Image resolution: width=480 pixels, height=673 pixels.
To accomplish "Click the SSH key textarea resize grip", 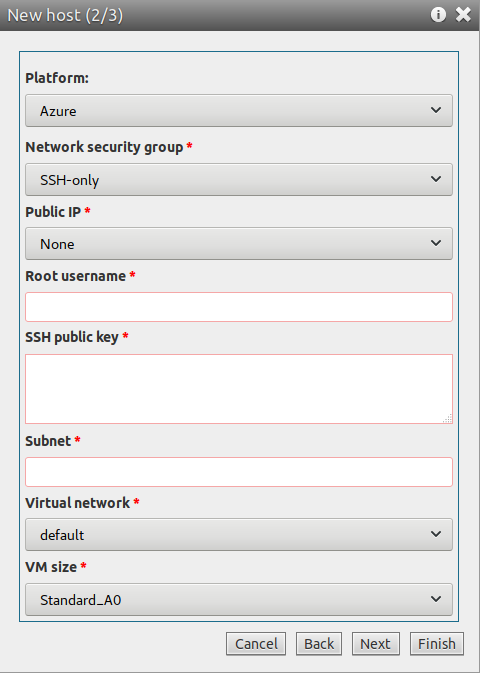I will (447, 418).
